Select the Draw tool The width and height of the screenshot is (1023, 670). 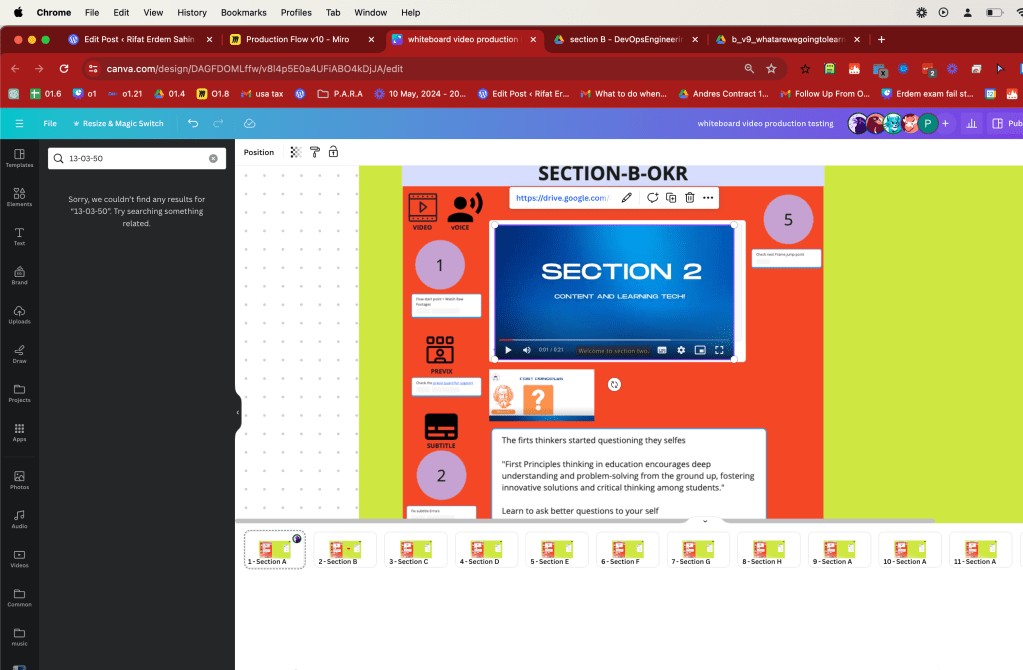(20, 354)
